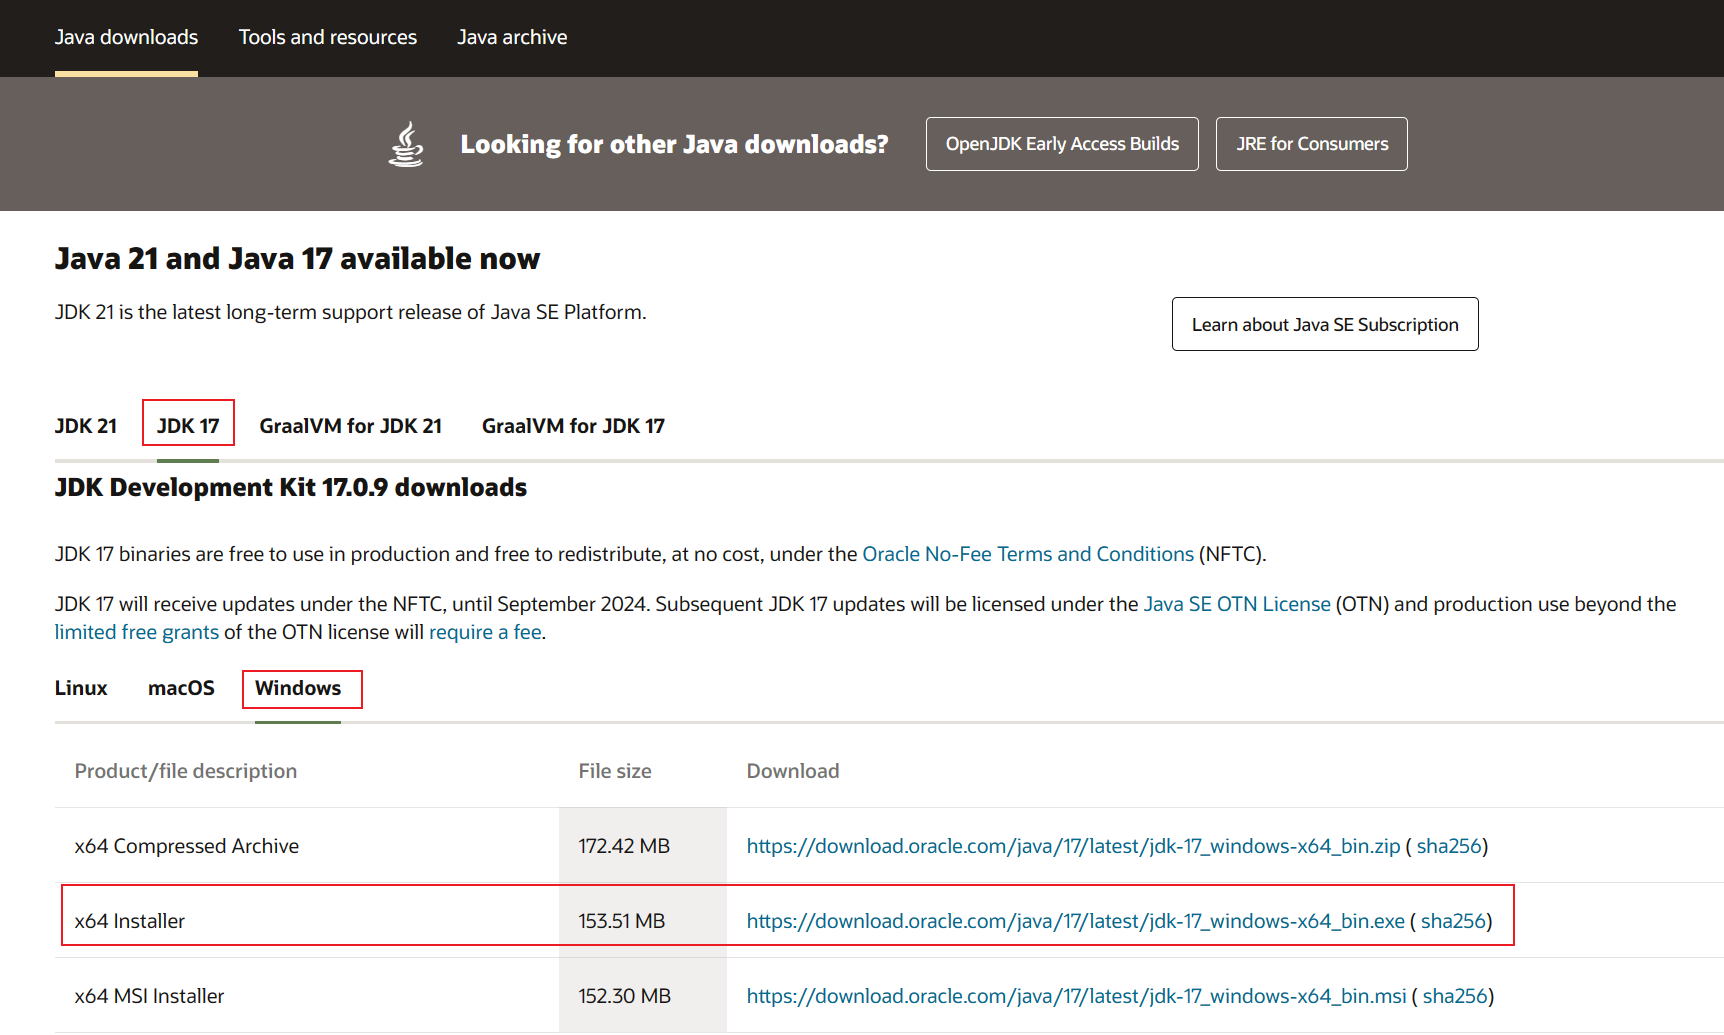This screenshot has width=1724, height=1035.
Task: Select the Linux OS tab
Action: pos(81,688)
